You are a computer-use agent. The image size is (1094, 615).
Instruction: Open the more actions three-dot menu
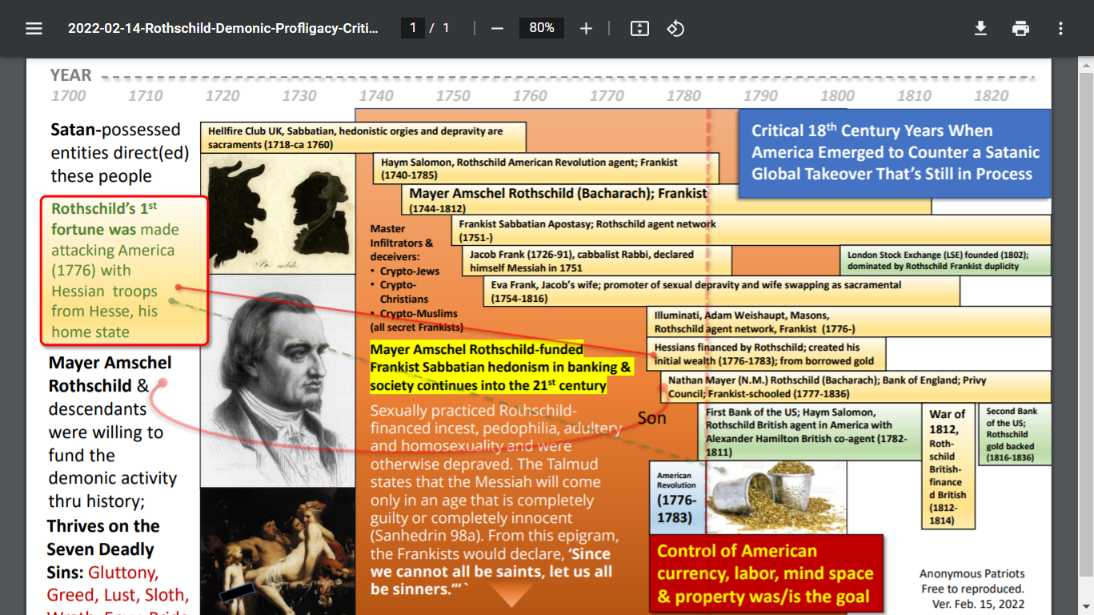1061,29
